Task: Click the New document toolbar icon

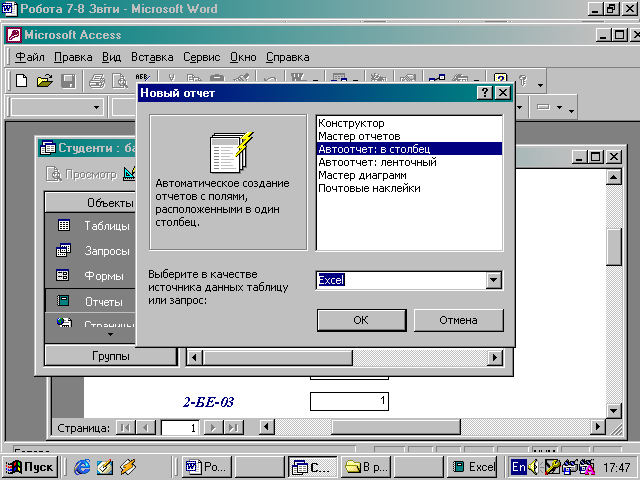Action: pos(21,80)
